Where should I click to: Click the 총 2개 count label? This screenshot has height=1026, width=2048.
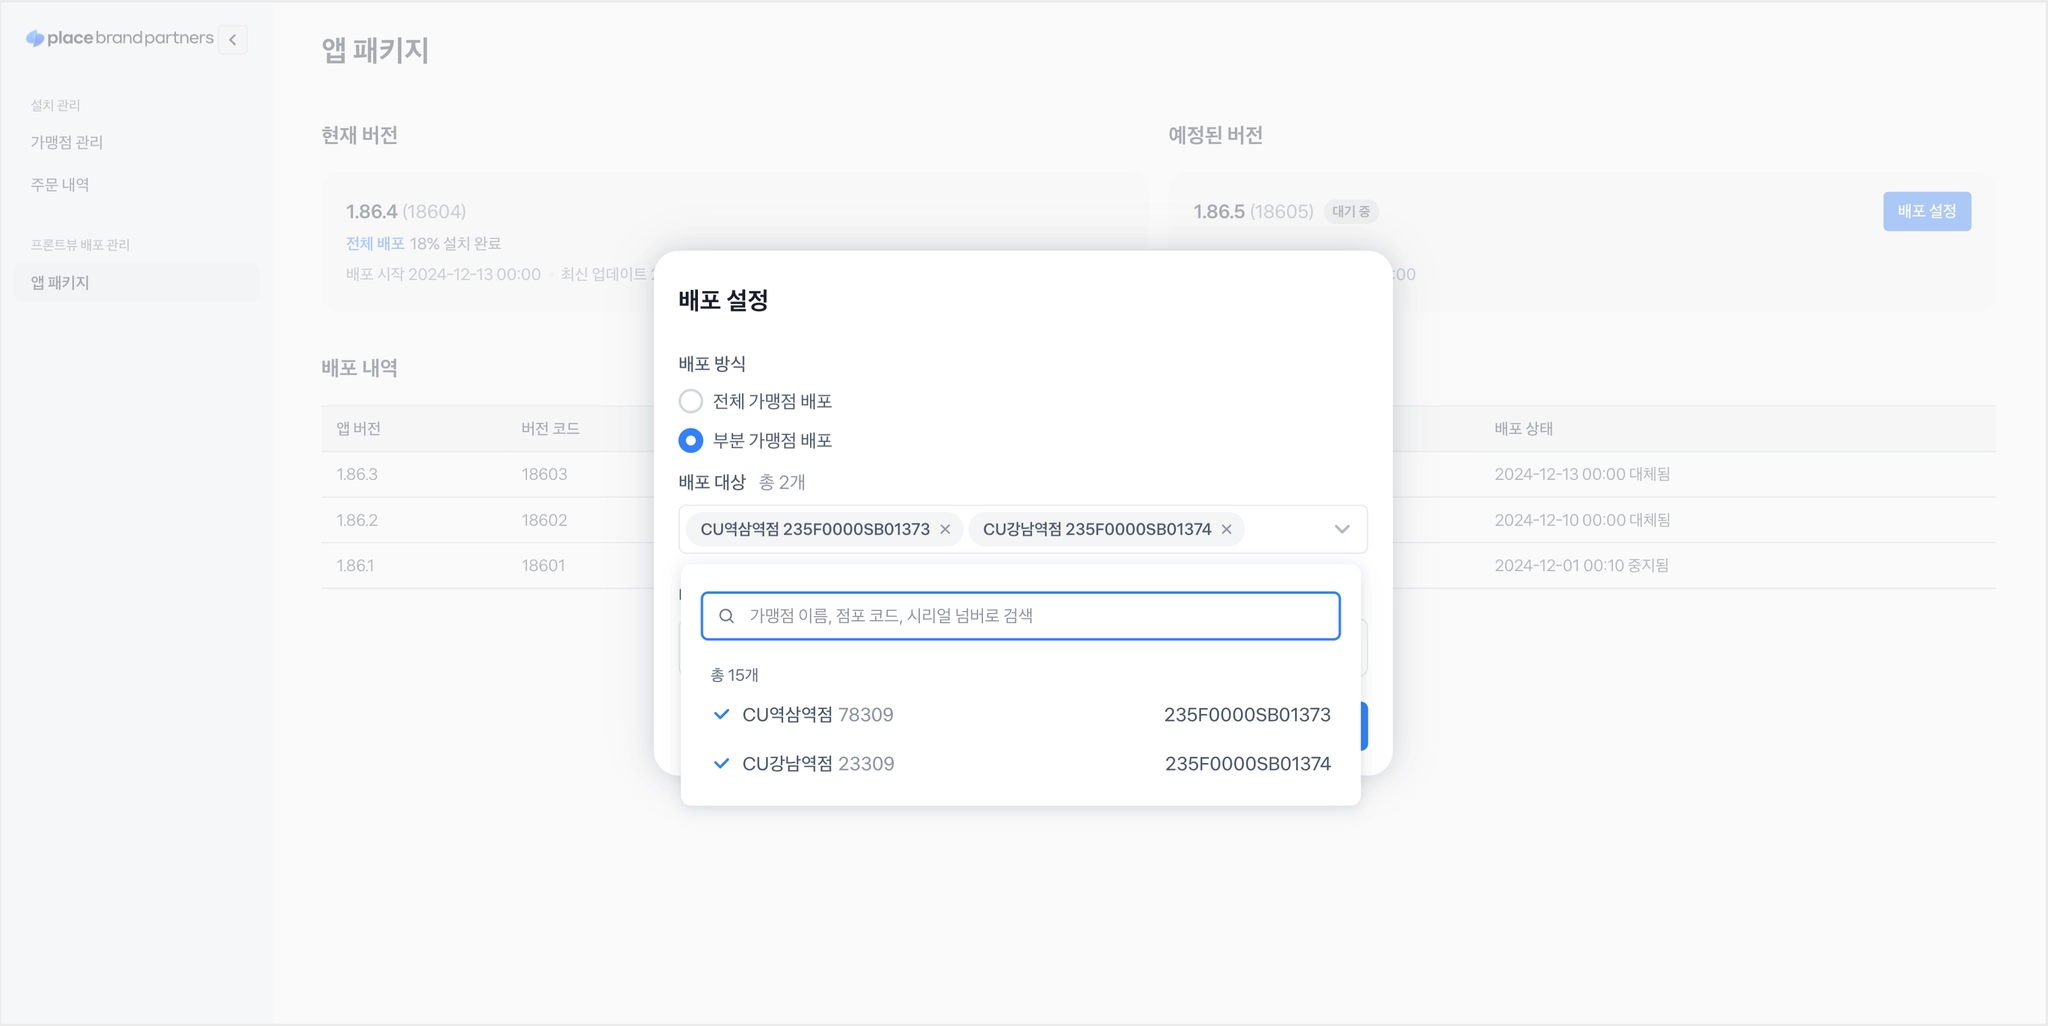pos(782,482)
